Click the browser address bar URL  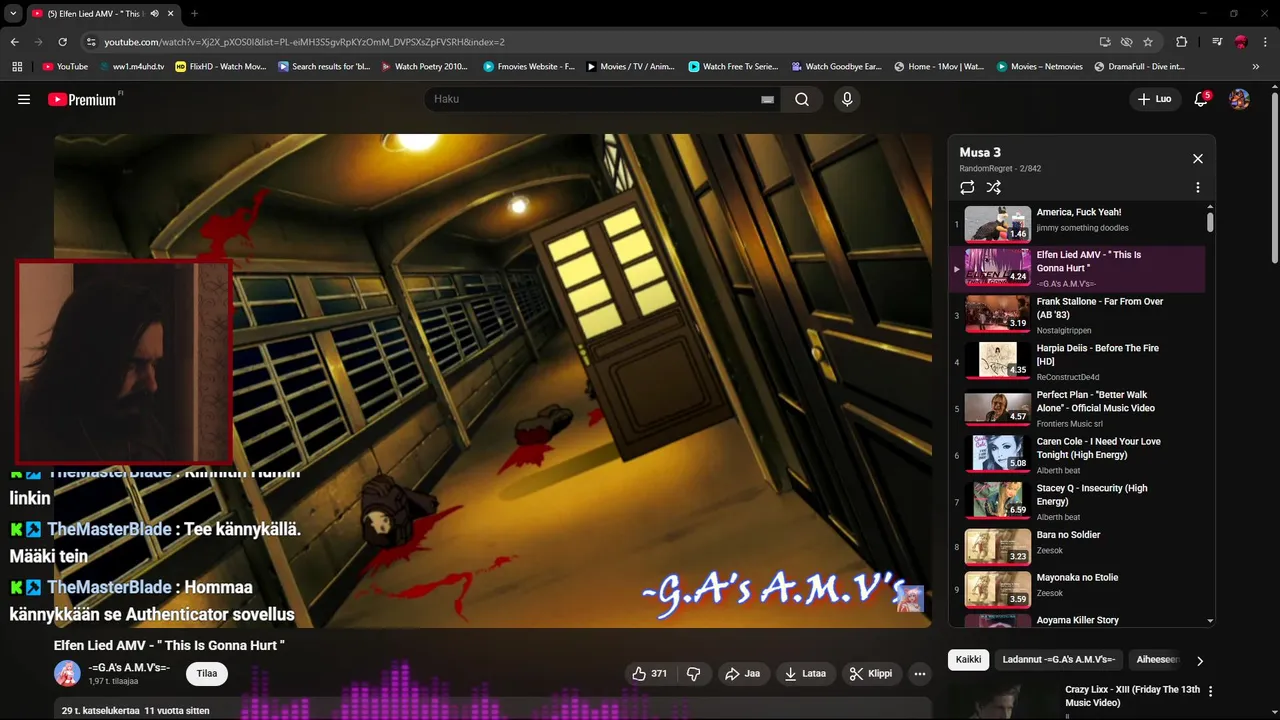pyautogui.click(x=304, y=42)
